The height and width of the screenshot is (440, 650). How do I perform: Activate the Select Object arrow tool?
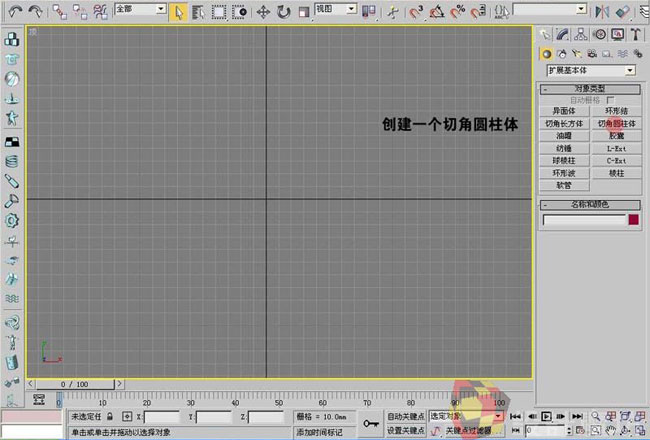pos(178,12)
